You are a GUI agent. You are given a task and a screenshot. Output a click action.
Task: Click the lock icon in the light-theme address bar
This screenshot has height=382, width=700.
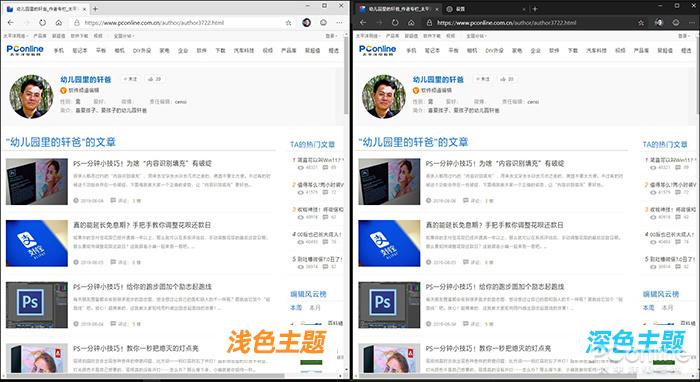click(77, 23)
